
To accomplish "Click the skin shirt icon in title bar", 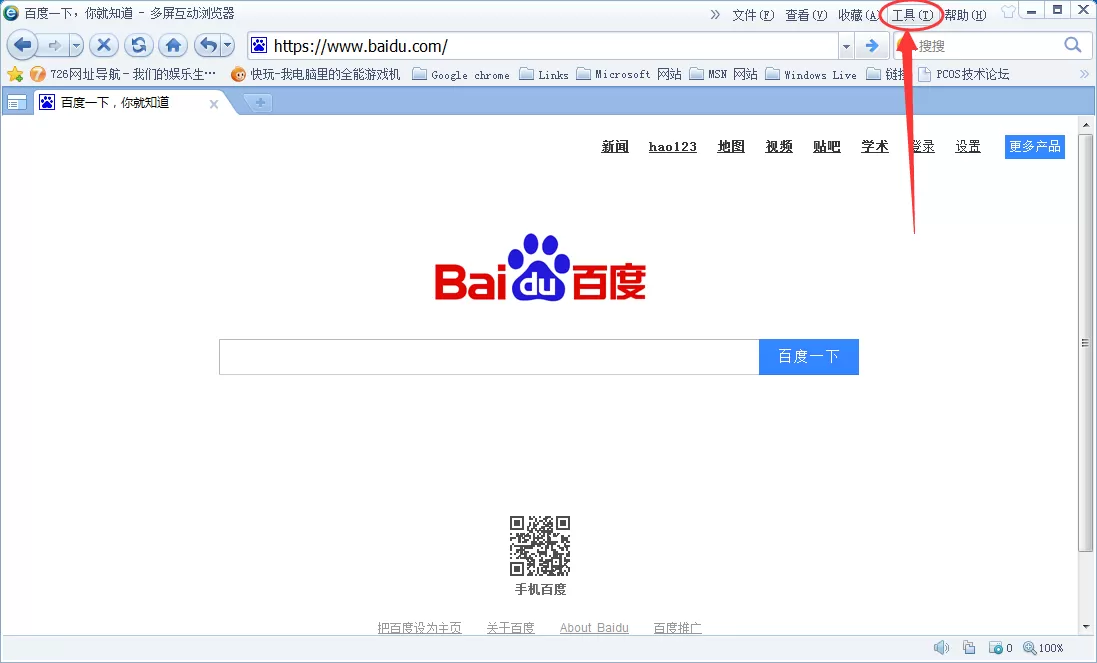I will coord(1007,12).
